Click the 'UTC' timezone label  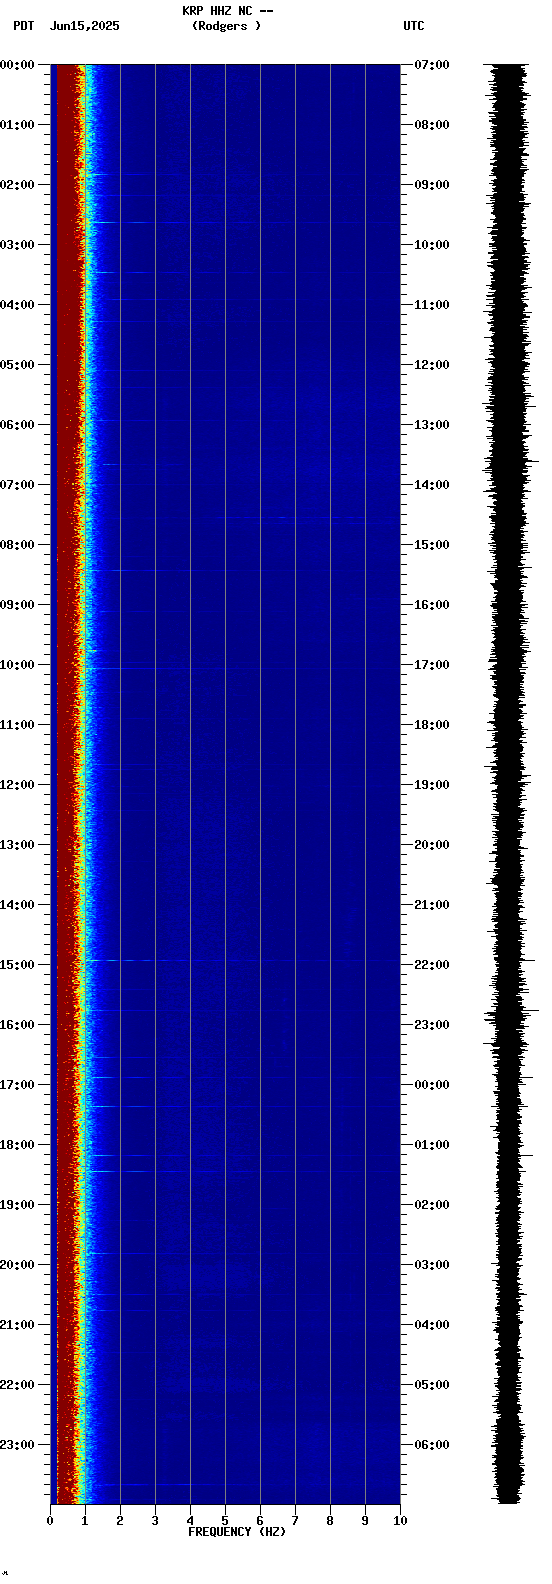coord(413,26)
